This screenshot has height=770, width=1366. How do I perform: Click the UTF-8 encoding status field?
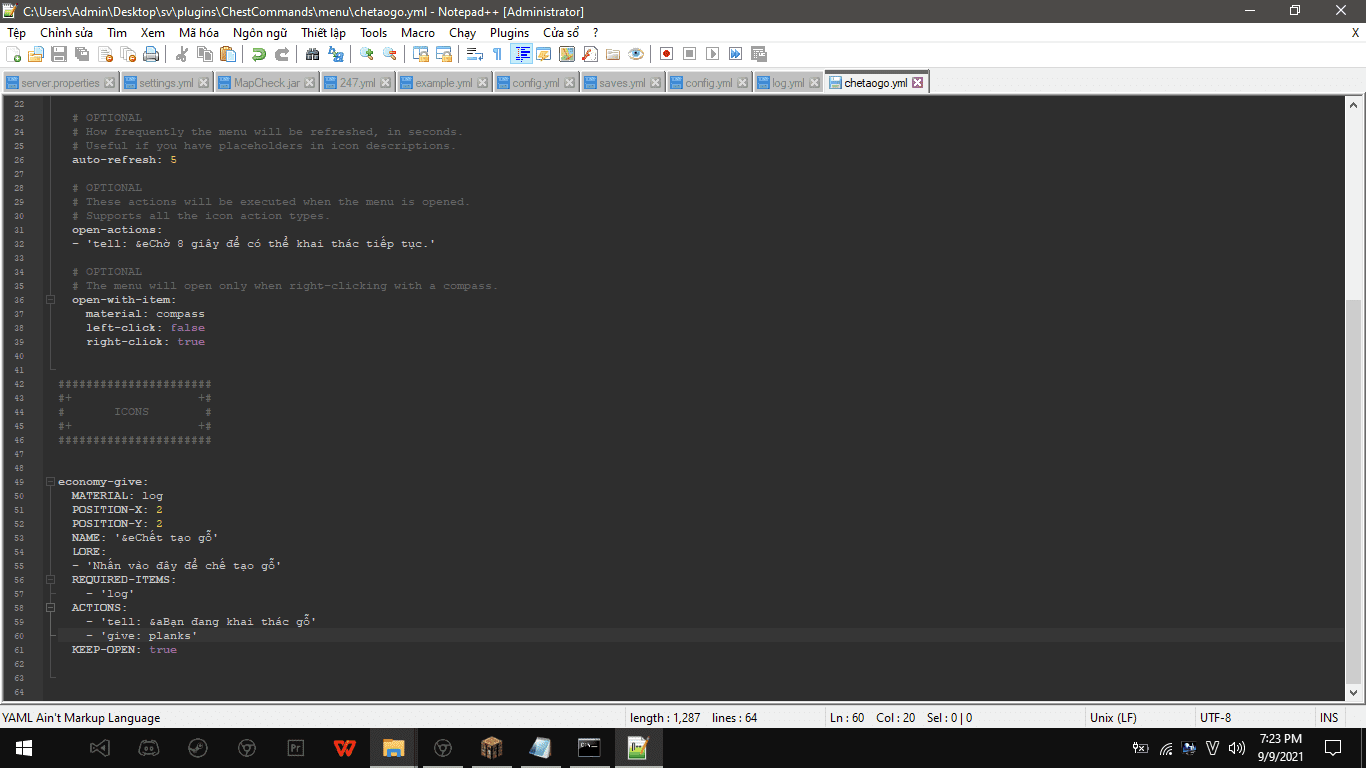pyautogui.click(x=1215, y=718)
